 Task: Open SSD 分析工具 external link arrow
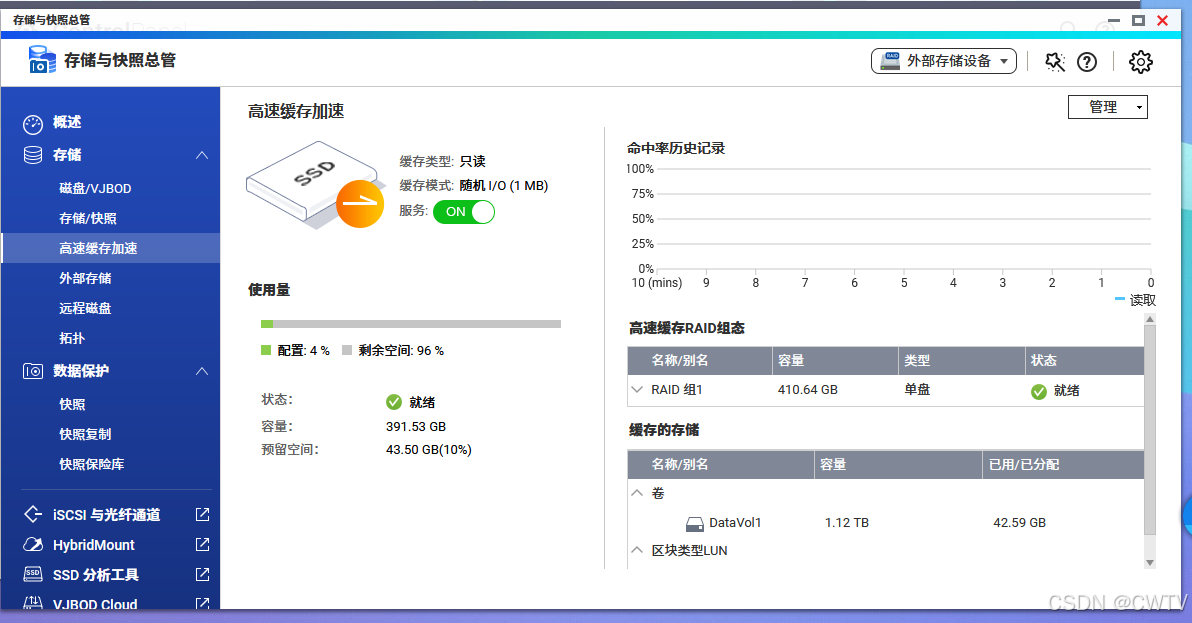point(202,574)
